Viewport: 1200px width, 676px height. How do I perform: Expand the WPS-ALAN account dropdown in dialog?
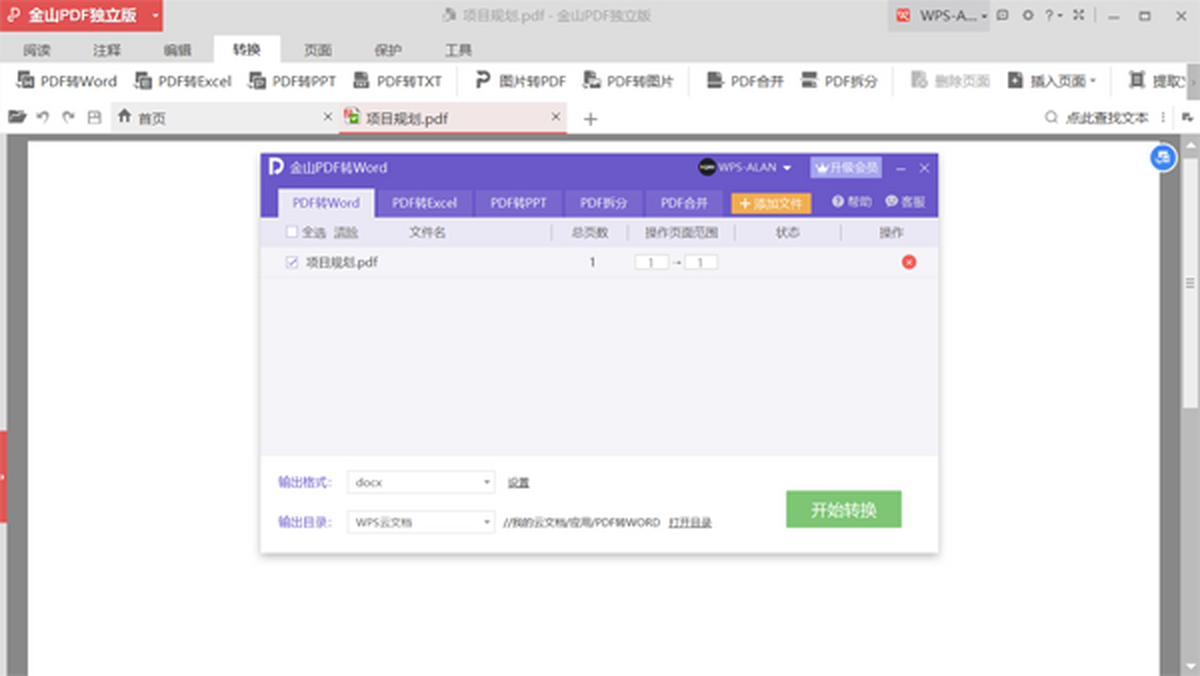pos(787,168)
